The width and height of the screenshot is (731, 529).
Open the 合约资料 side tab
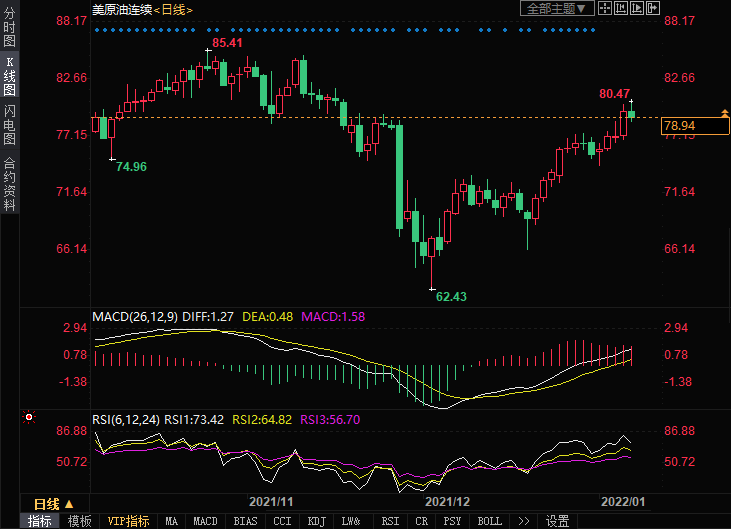pos(10,183)
